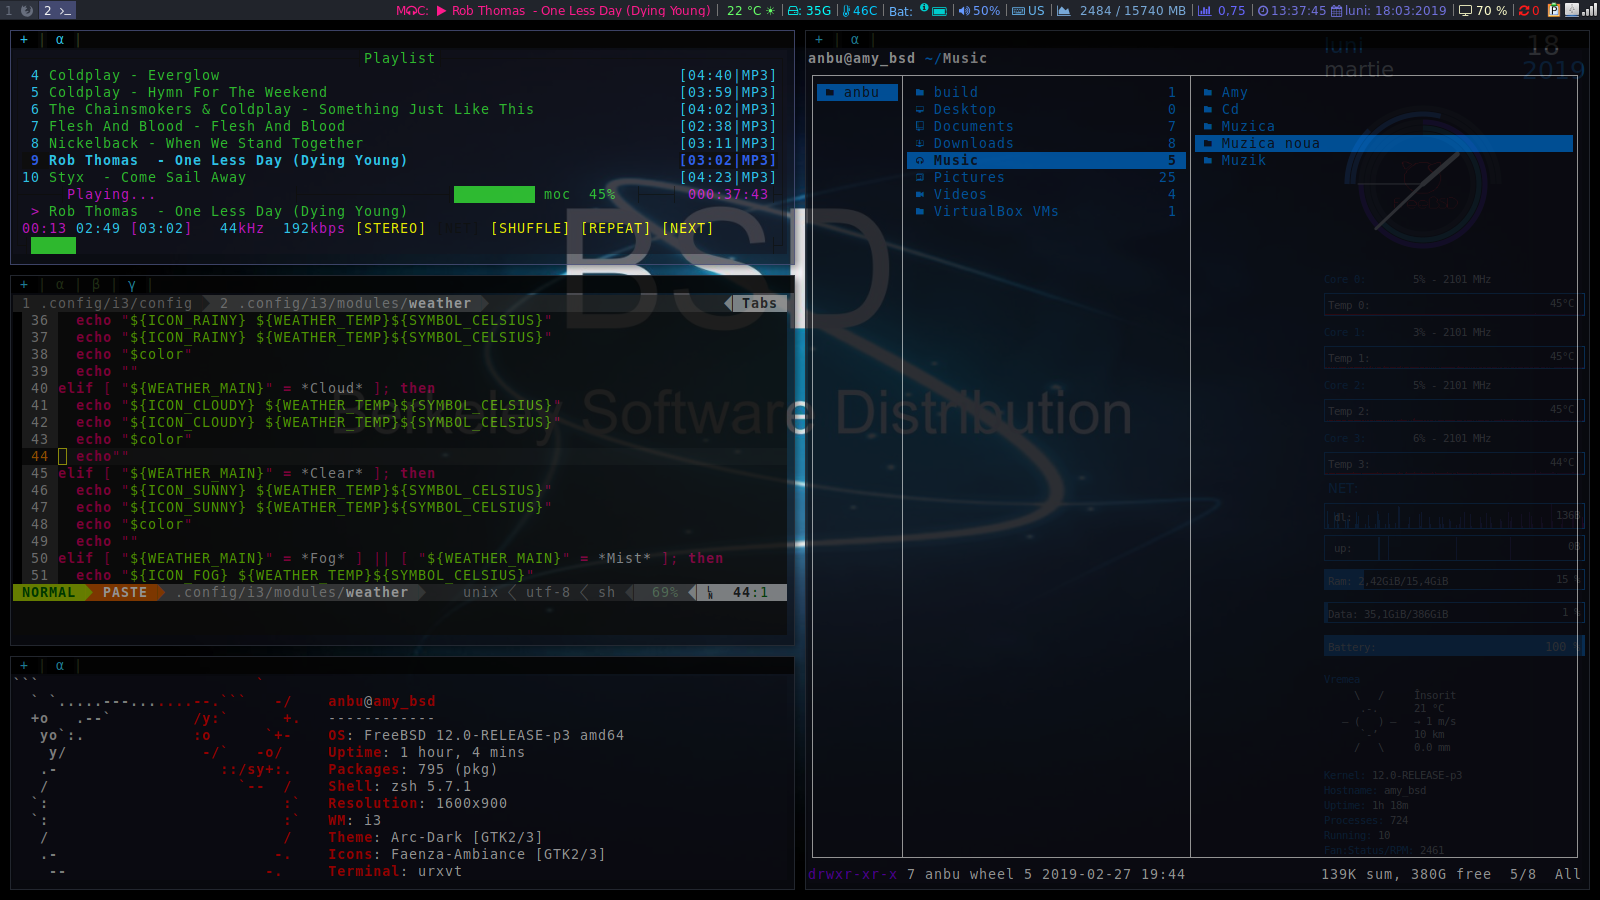The width and height of the screenshot is (1600, 900).
Task: Click the disk usage icon showing 35G
Action: [794, 11]
